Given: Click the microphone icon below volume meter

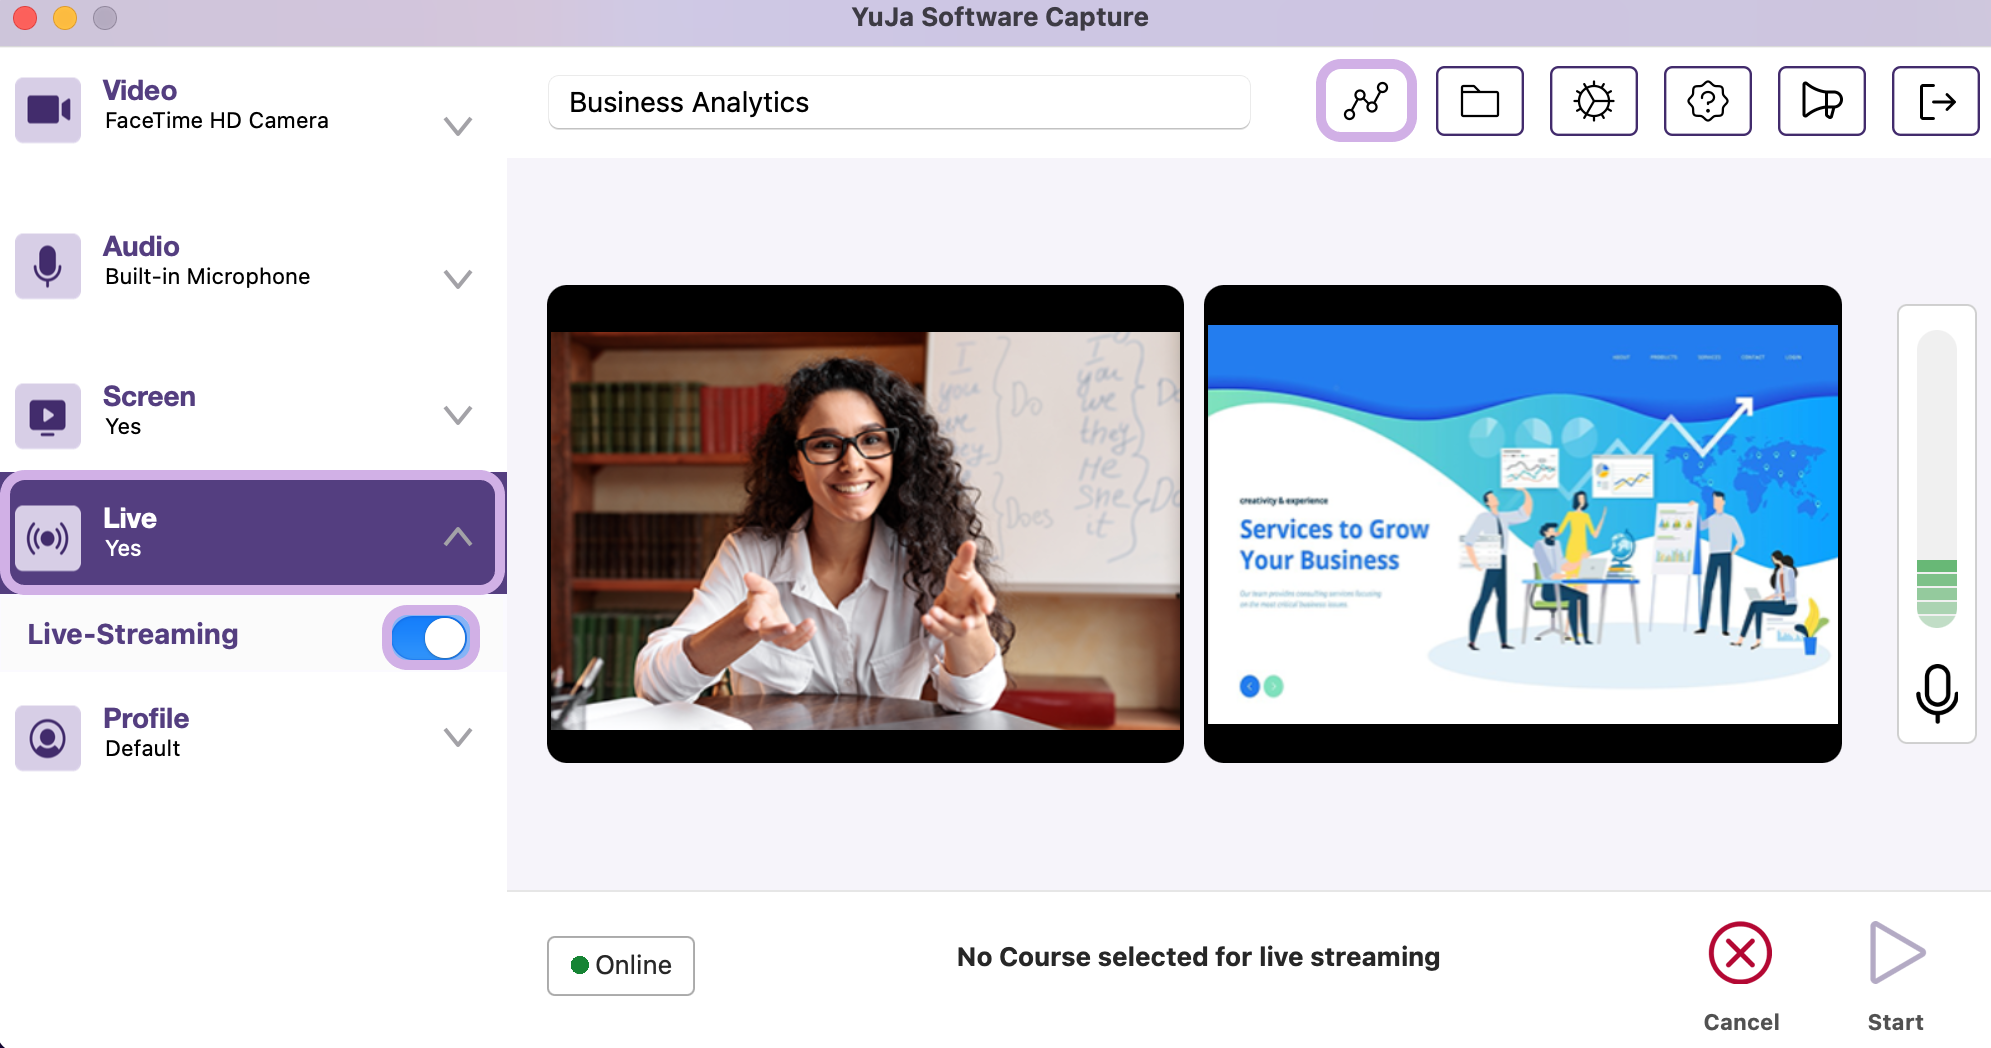Looking at the screenshot, I should click(1937, 693).
